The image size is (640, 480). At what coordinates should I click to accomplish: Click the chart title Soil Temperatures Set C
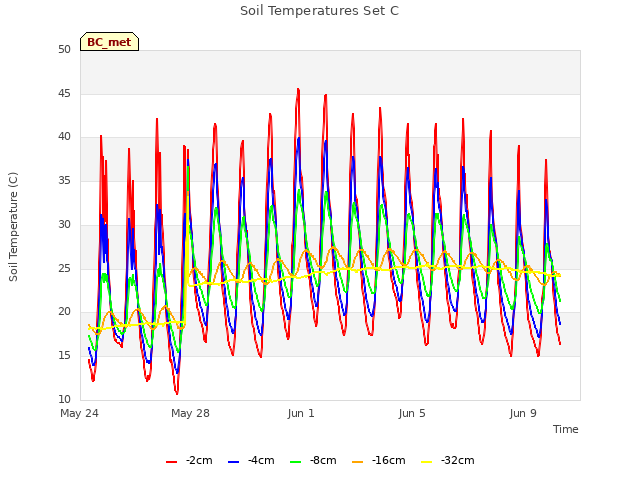point(320,11)
